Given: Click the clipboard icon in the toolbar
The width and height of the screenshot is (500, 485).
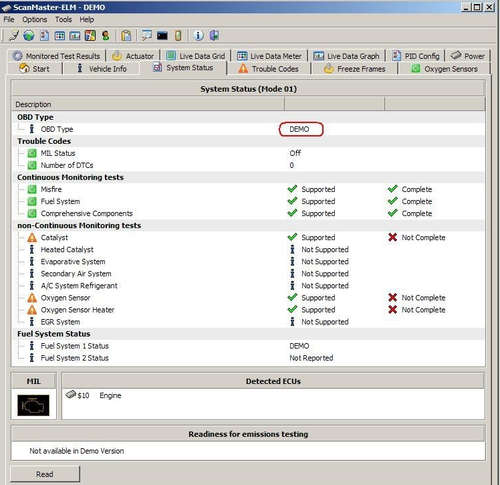Looking at the screenshot, I should coord(126,35).
